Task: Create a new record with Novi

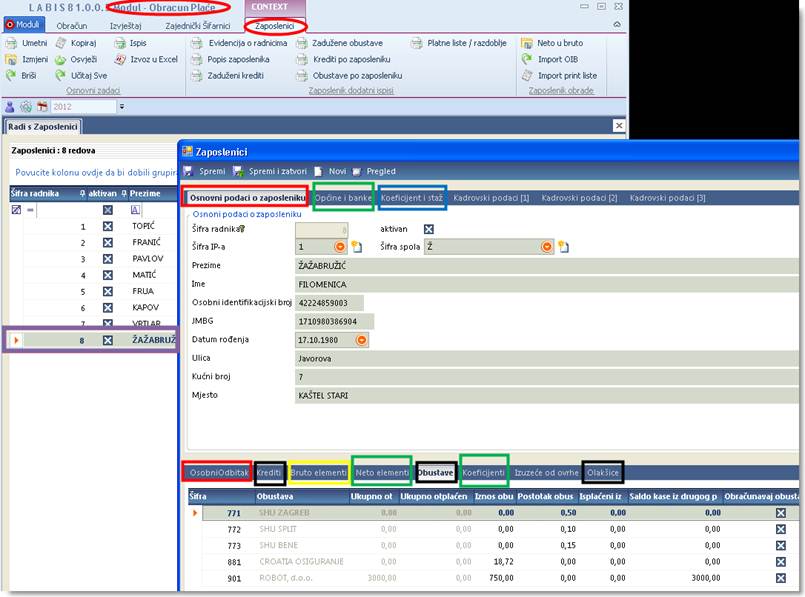Action: (331, 171)
